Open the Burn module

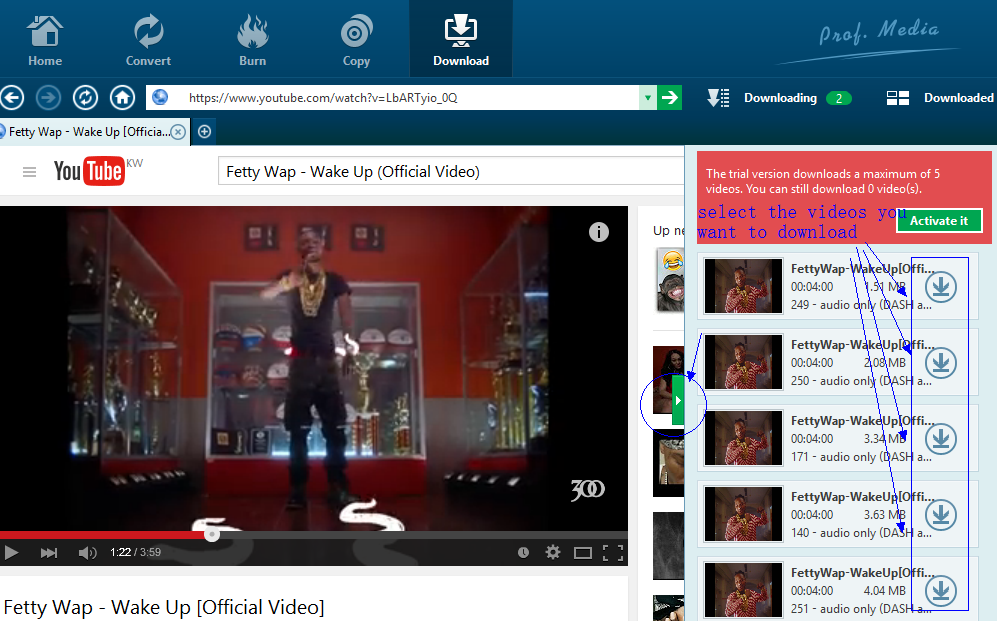pos(252,41)
